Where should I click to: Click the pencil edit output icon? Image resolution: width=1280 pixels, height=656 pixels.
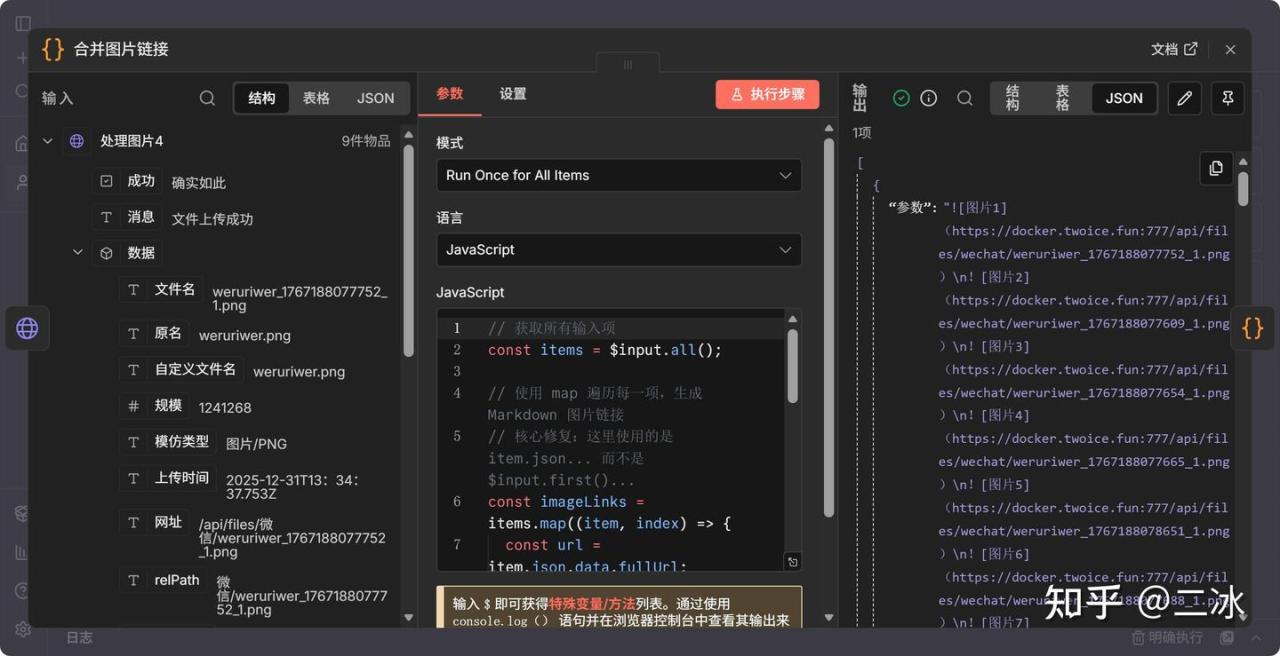[x=1185, y=98]
